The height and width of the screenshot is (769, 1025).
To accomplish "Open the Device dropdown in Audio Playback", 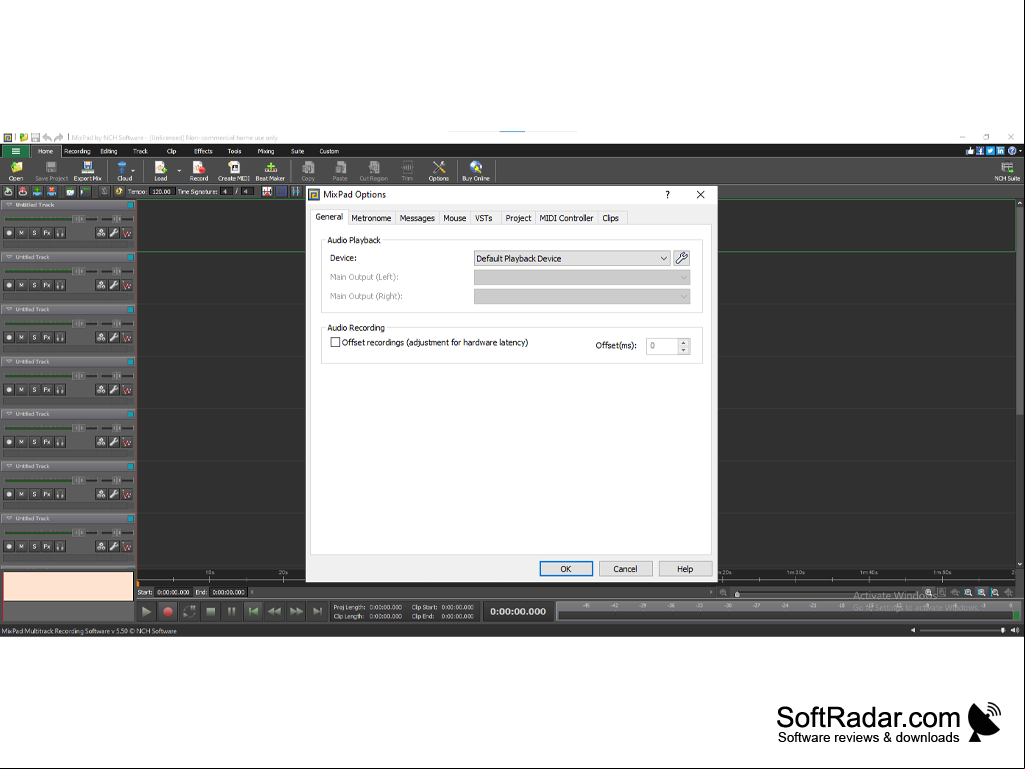I will point(572,258).
